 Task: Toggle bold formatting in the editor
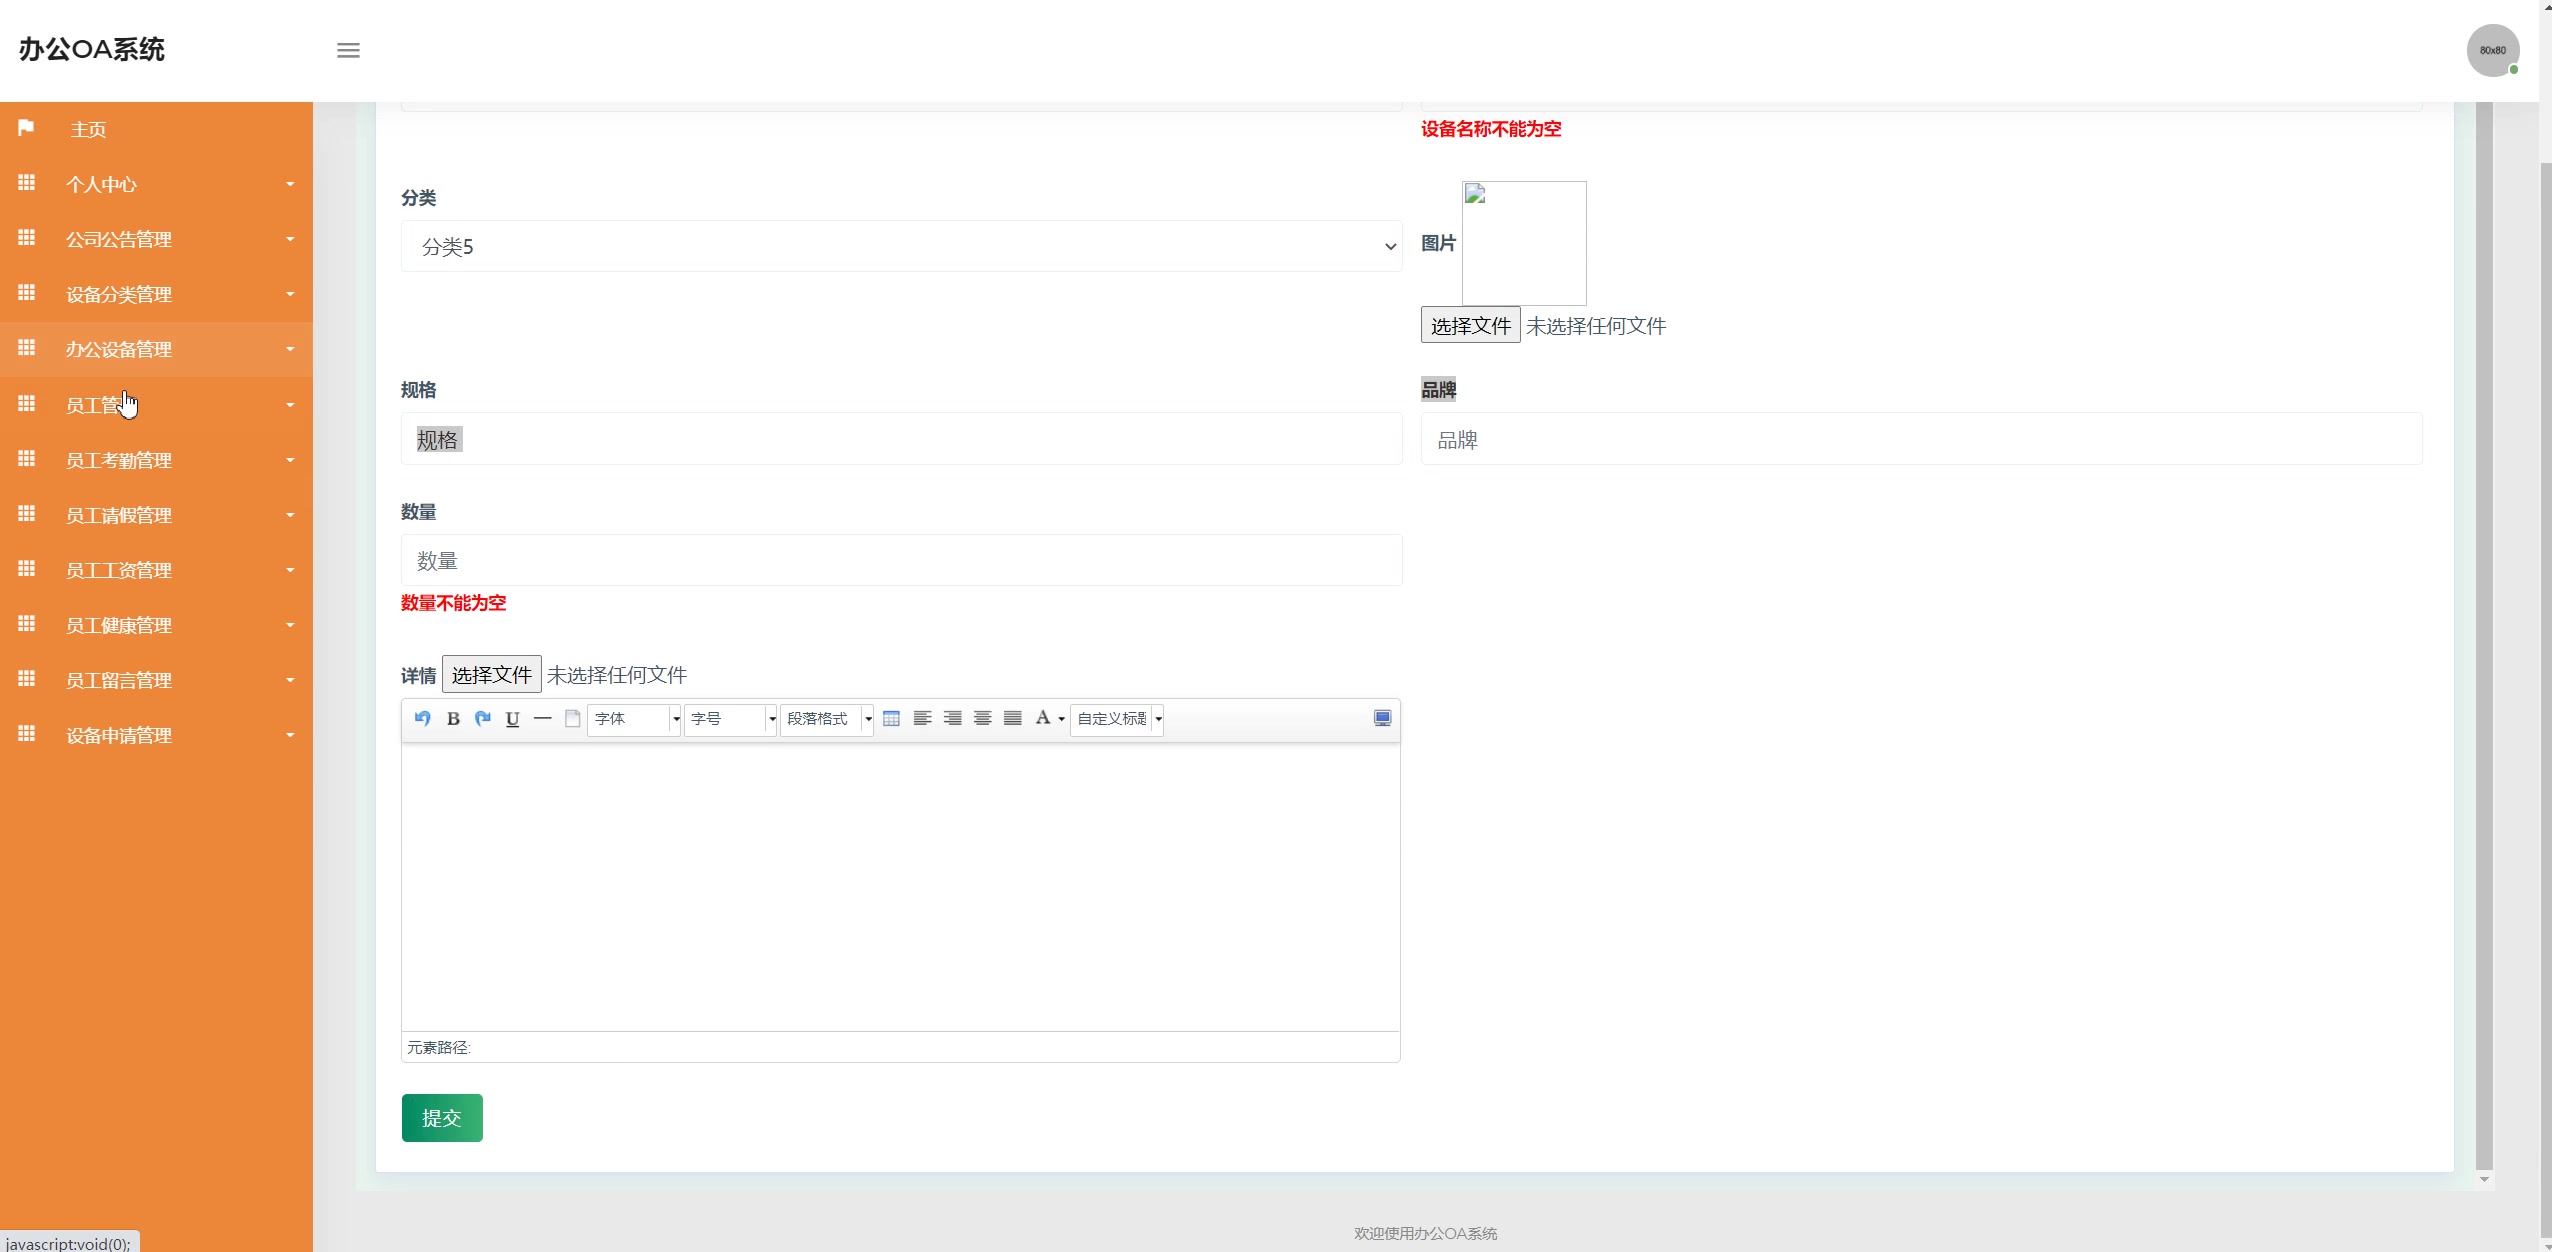pos(453,718)
